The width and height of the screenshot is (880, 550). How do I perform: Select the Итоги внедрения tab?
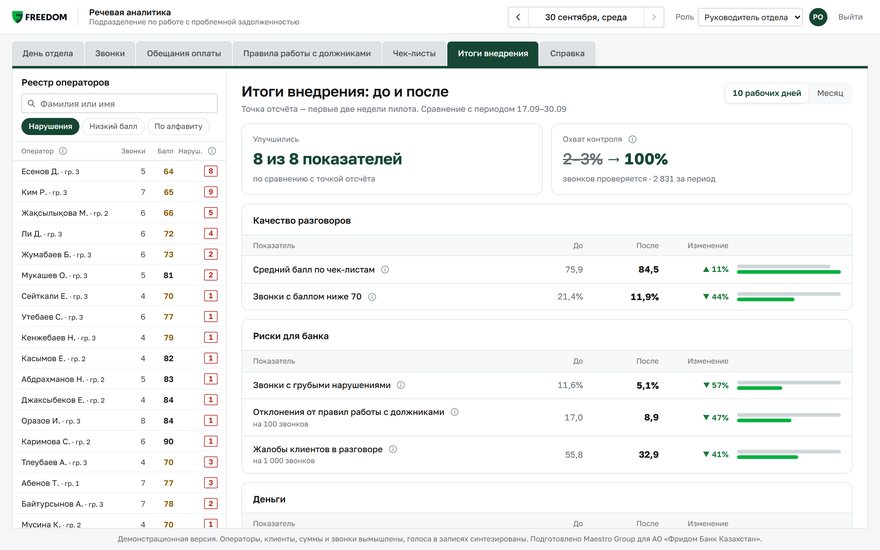(x=493, y=54)
